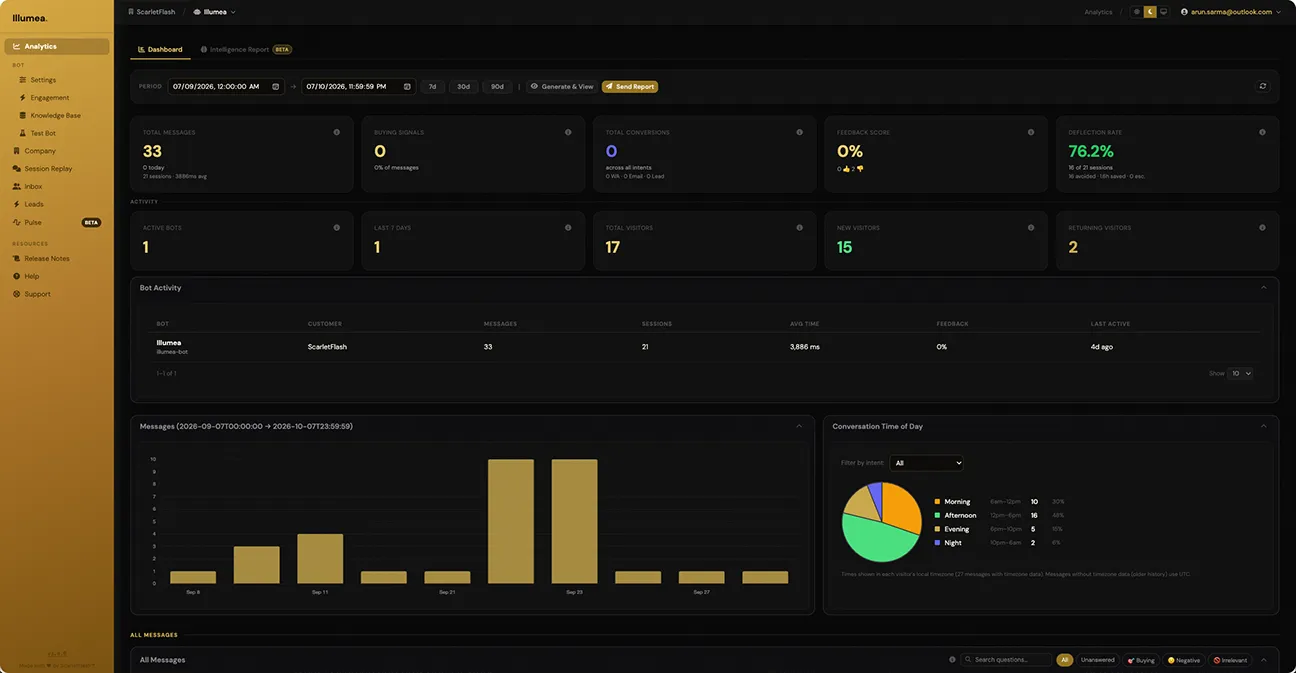Screen dimensions: 1296x673
Task: Collapse the Bot Activity panel
Action: coord(1264,288)
